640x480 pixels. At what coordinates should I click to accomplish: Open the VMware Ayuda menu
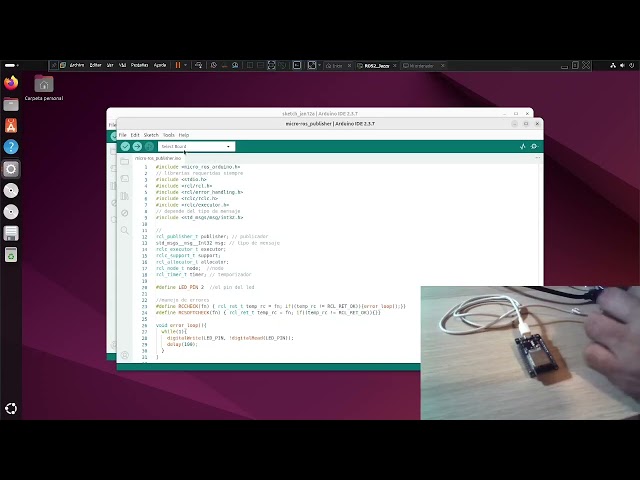coord(160,65)
